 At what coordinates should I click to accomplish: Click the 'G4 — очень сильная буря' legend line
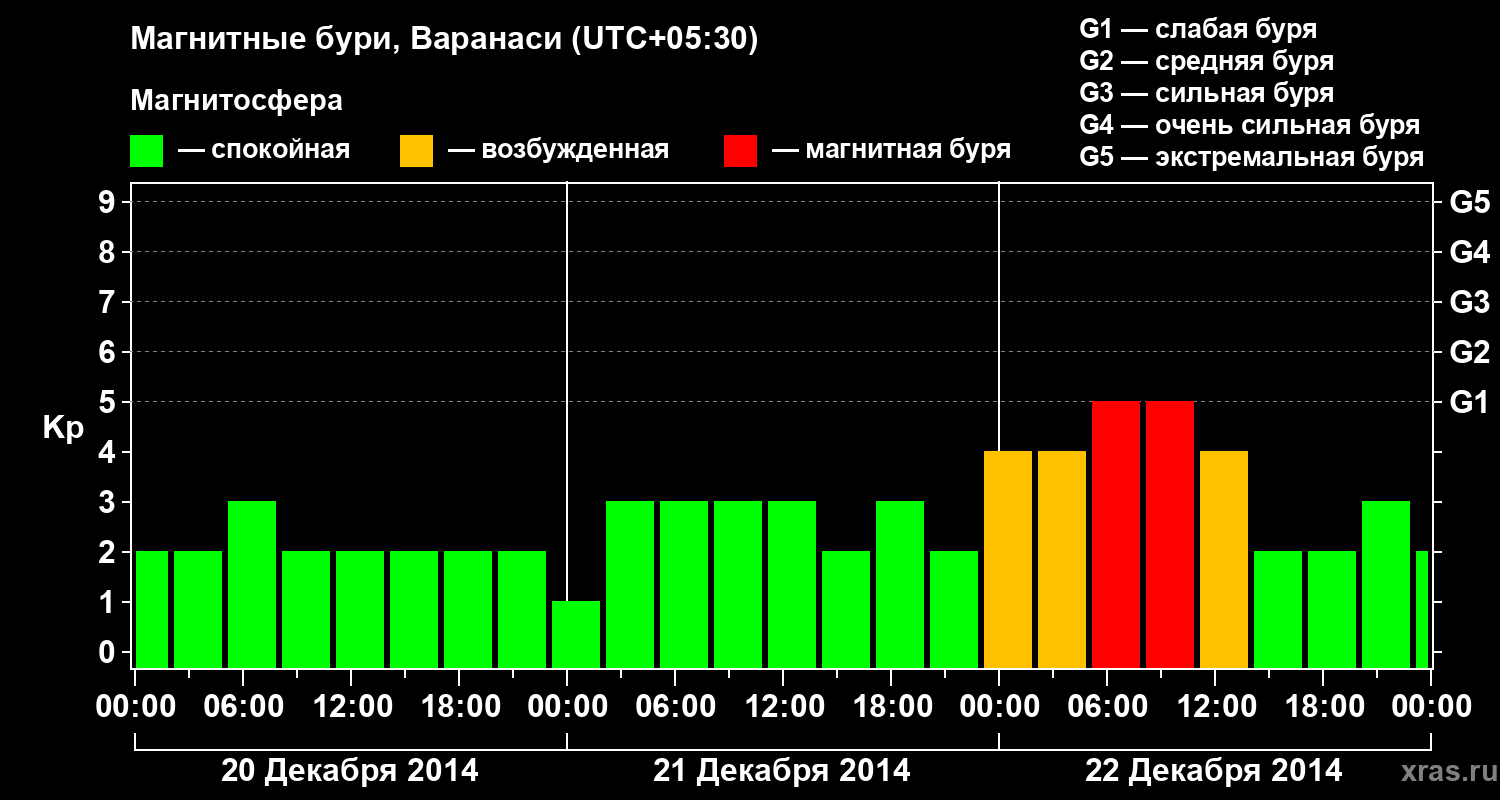tap(1249, 125)
